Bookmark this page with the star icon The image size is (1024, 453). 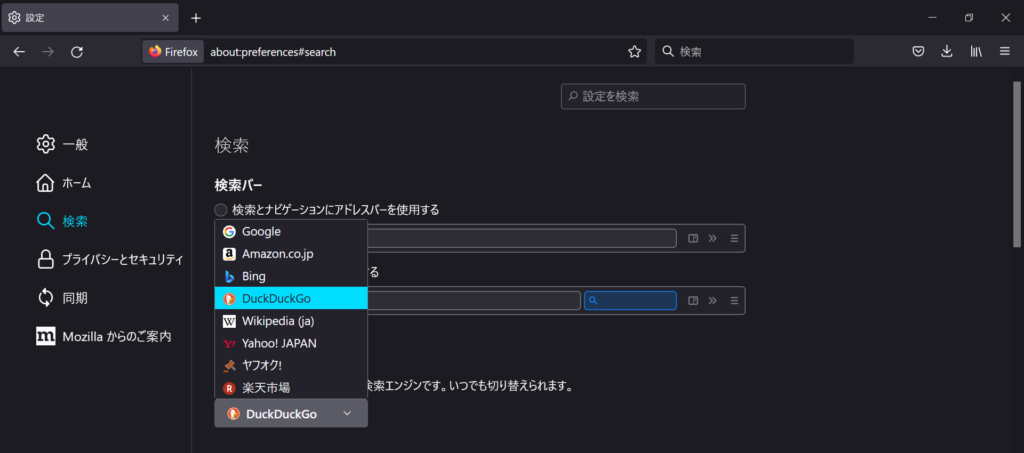[x=634, y=52]
